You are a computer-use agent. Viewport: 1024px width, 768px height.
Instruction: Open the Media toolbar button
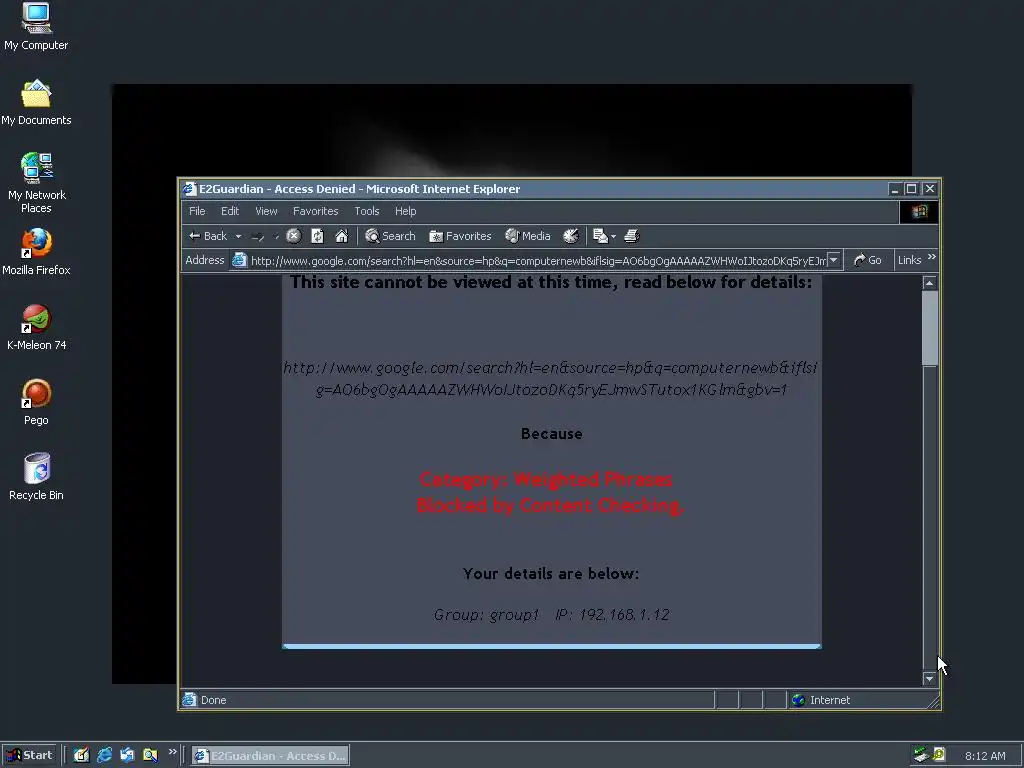coord(528,236)
